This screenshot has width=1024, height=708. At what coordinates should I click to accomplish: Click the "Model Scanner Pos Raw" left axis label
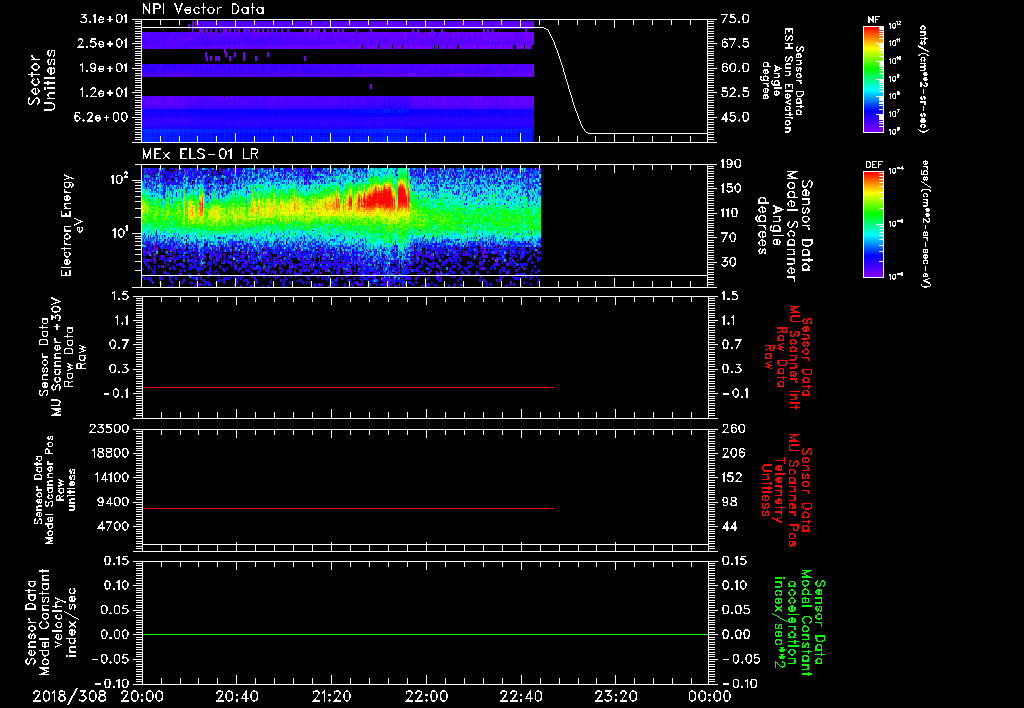click(54, 490)
